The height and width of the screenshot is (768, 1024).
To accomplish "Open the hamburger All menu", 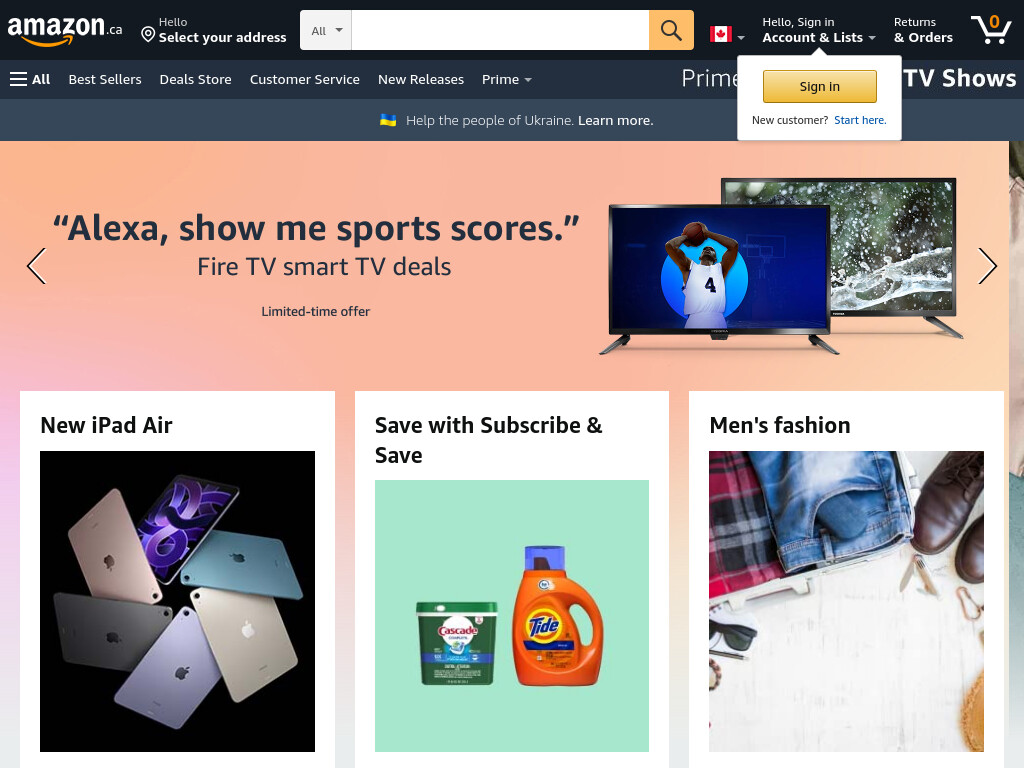I will tap(30, 79).
